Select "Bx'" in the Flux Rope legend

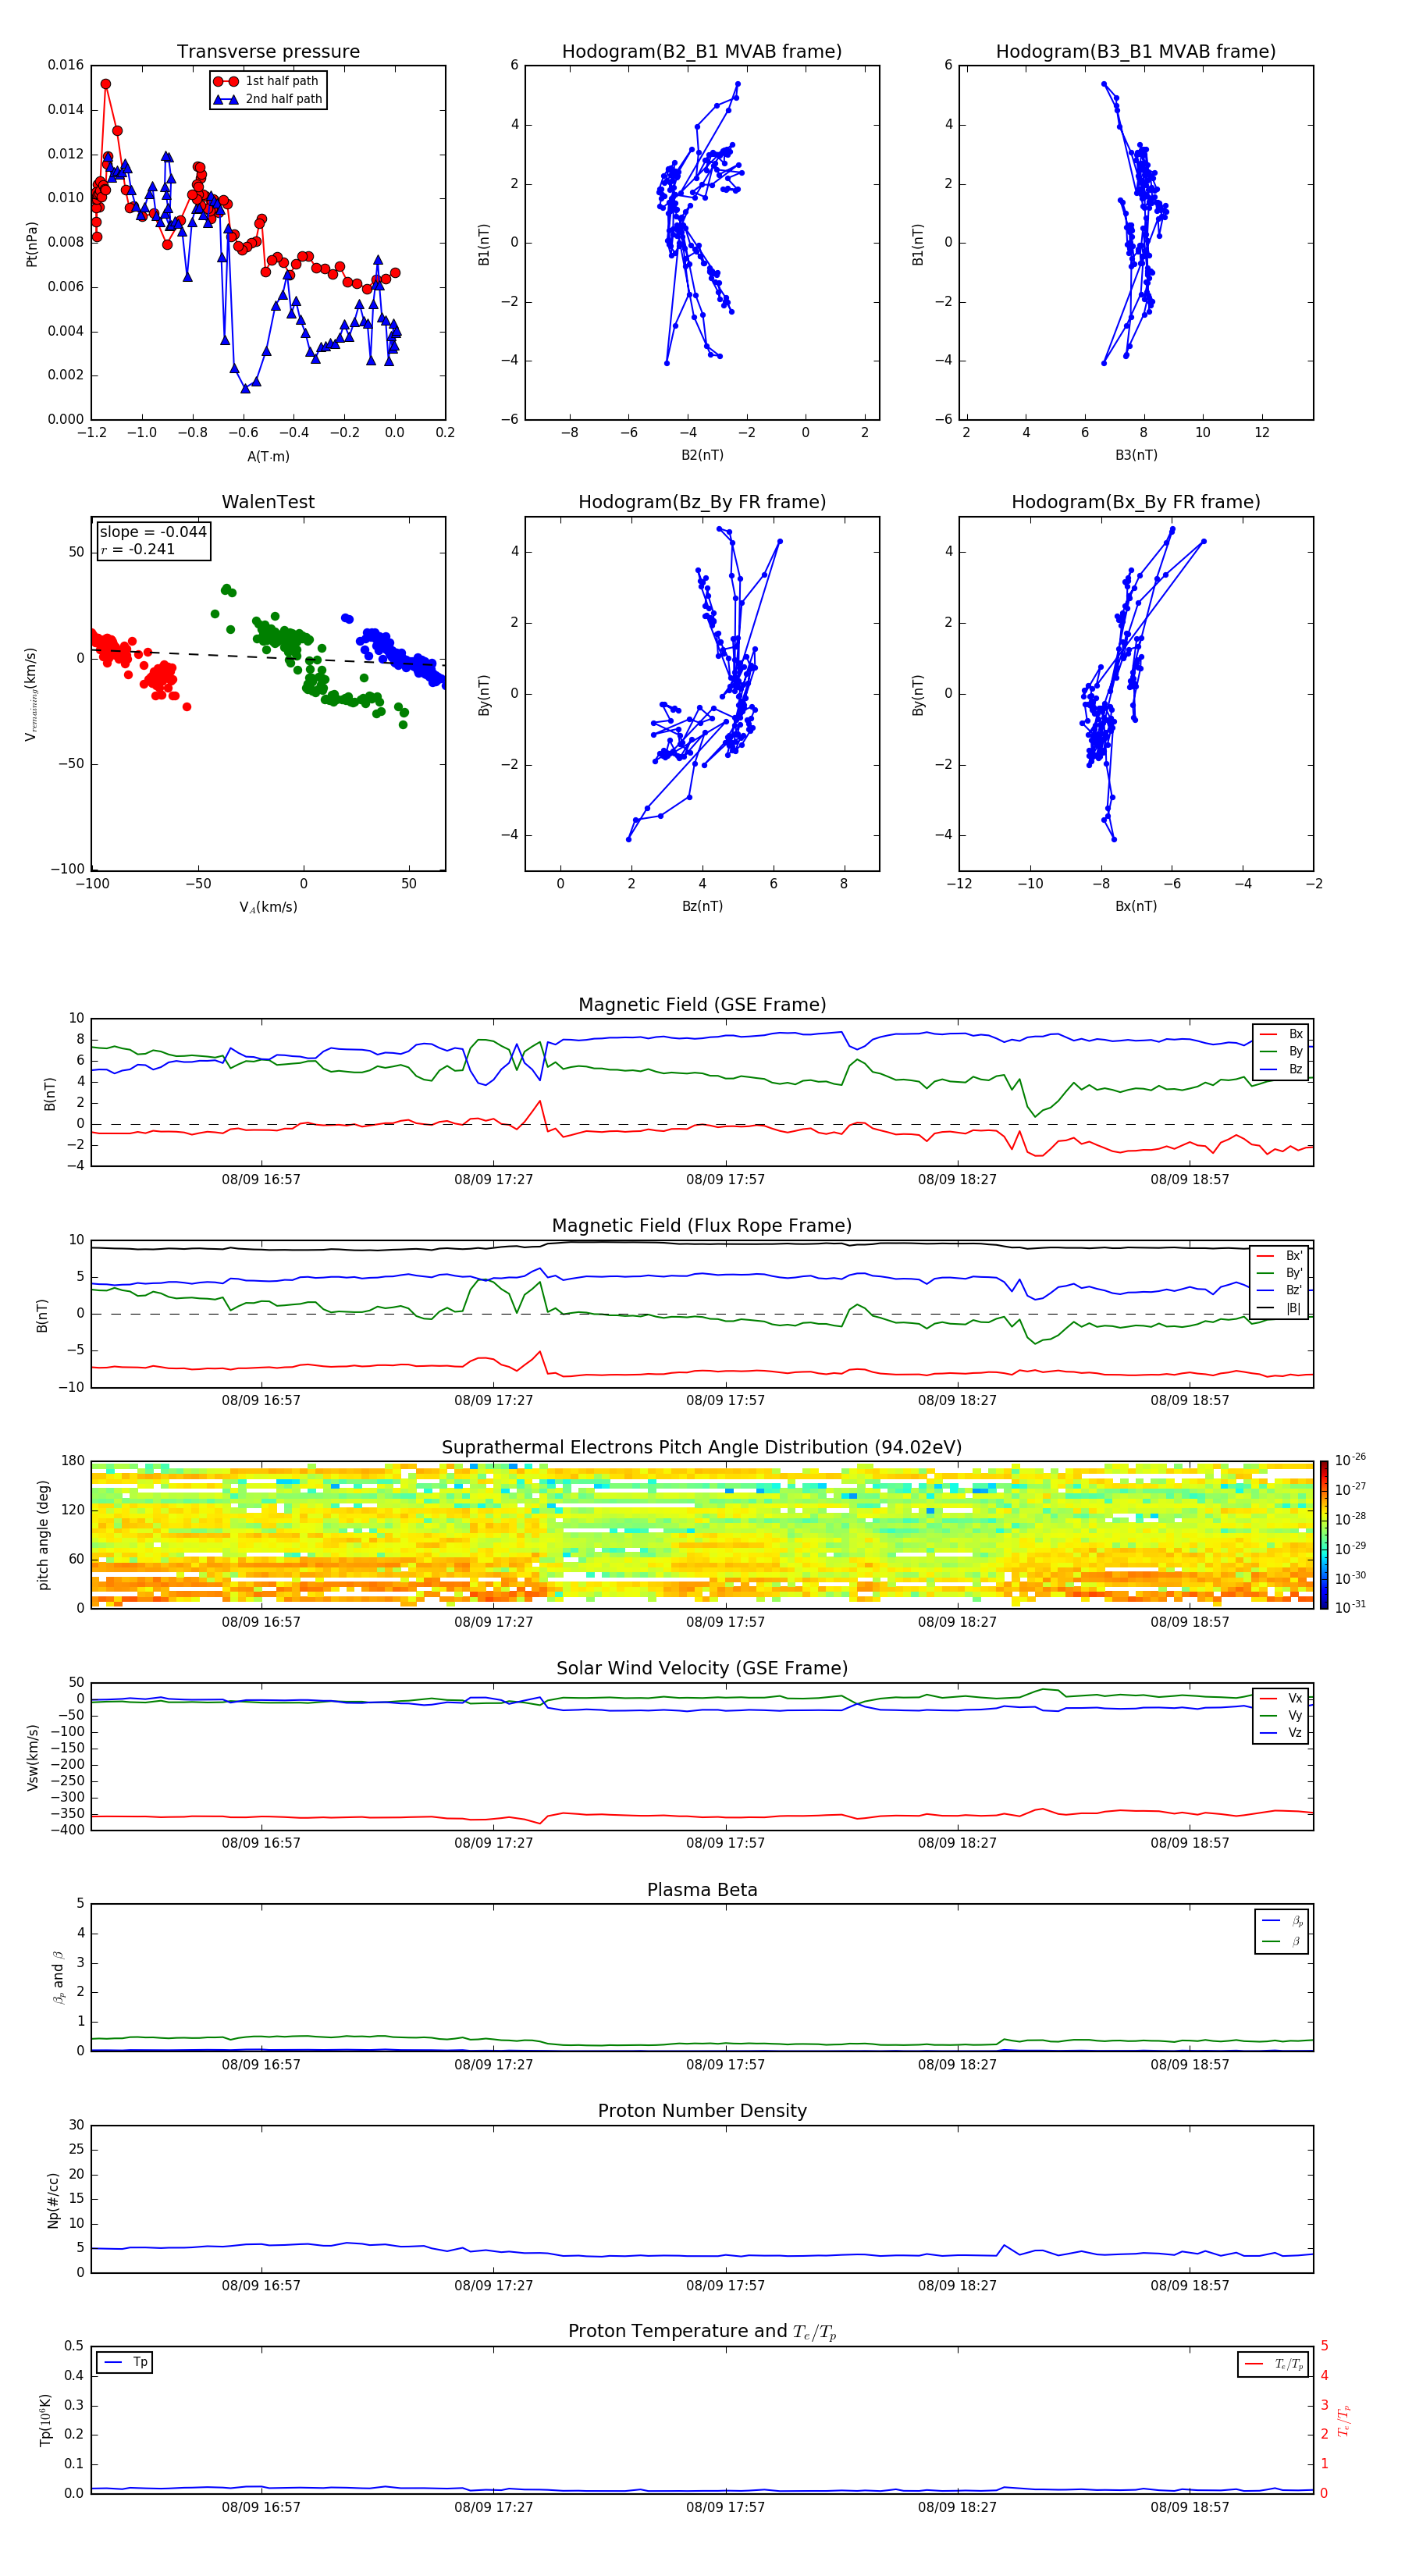point(1279,1256)
